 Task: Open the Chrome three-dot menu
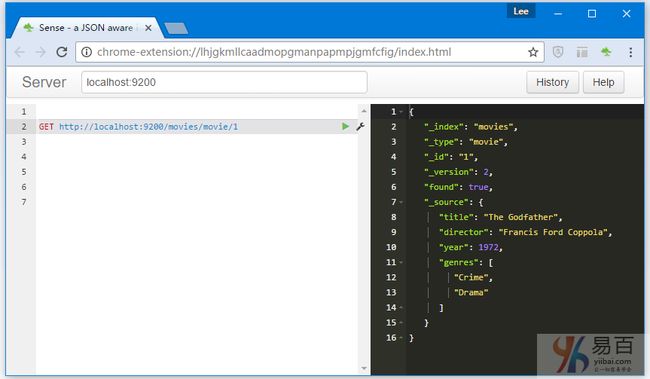pos(631,52)
